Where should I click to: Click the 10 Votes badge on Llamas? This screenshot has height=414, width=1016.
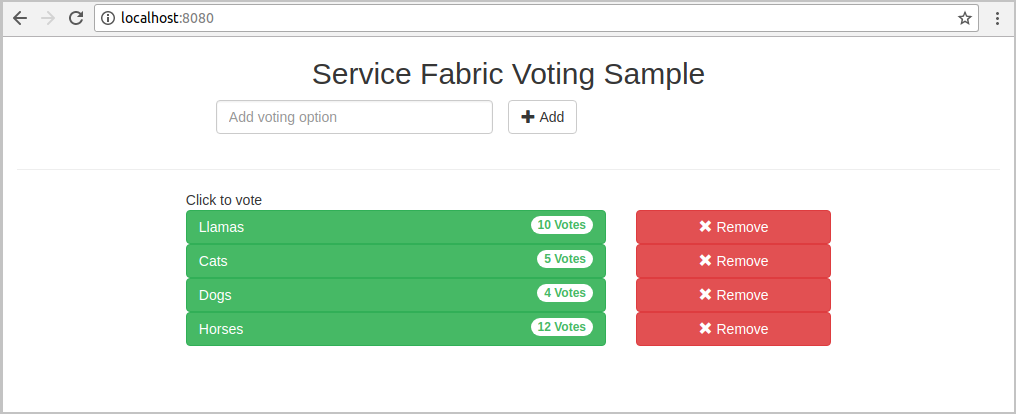point(561,225)
